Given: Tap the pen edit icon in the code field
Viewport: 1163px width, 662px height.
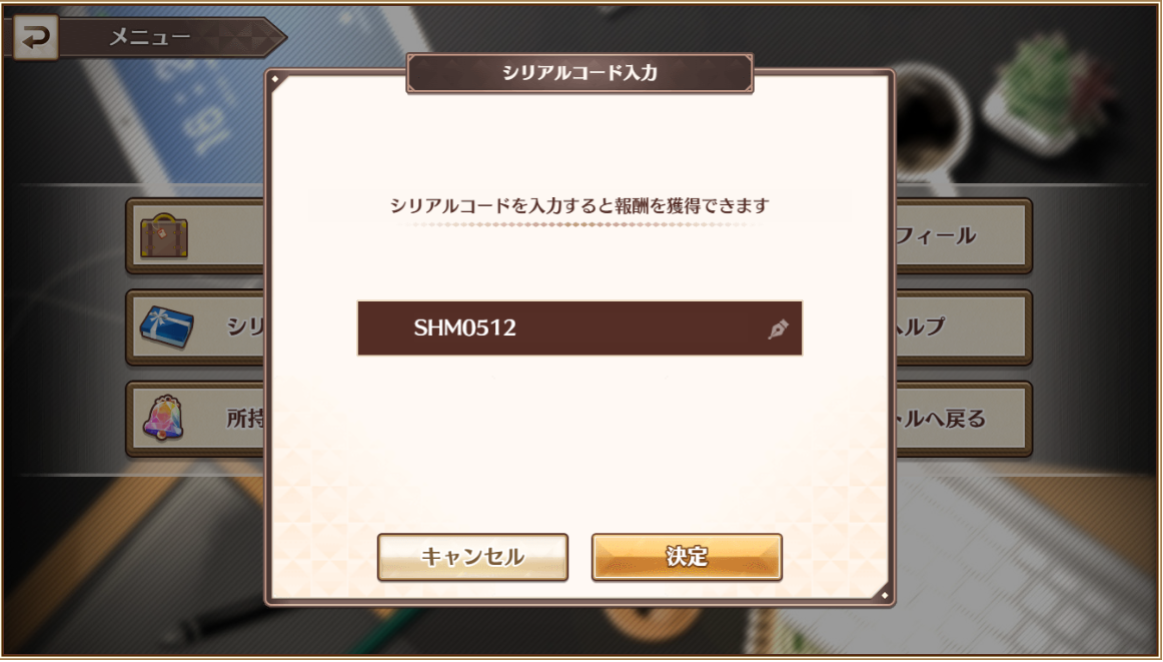Looking at the screenshot, I should point(777,328).
